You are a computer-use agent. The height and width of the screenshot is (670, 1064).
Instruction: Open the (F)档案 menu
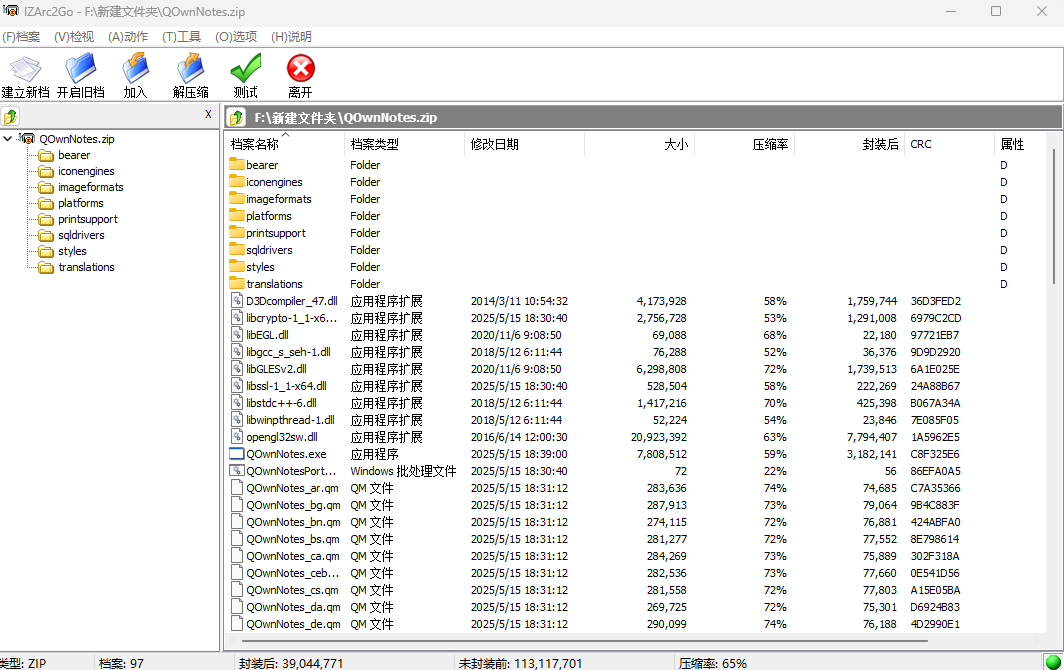[x=21, y=37]
